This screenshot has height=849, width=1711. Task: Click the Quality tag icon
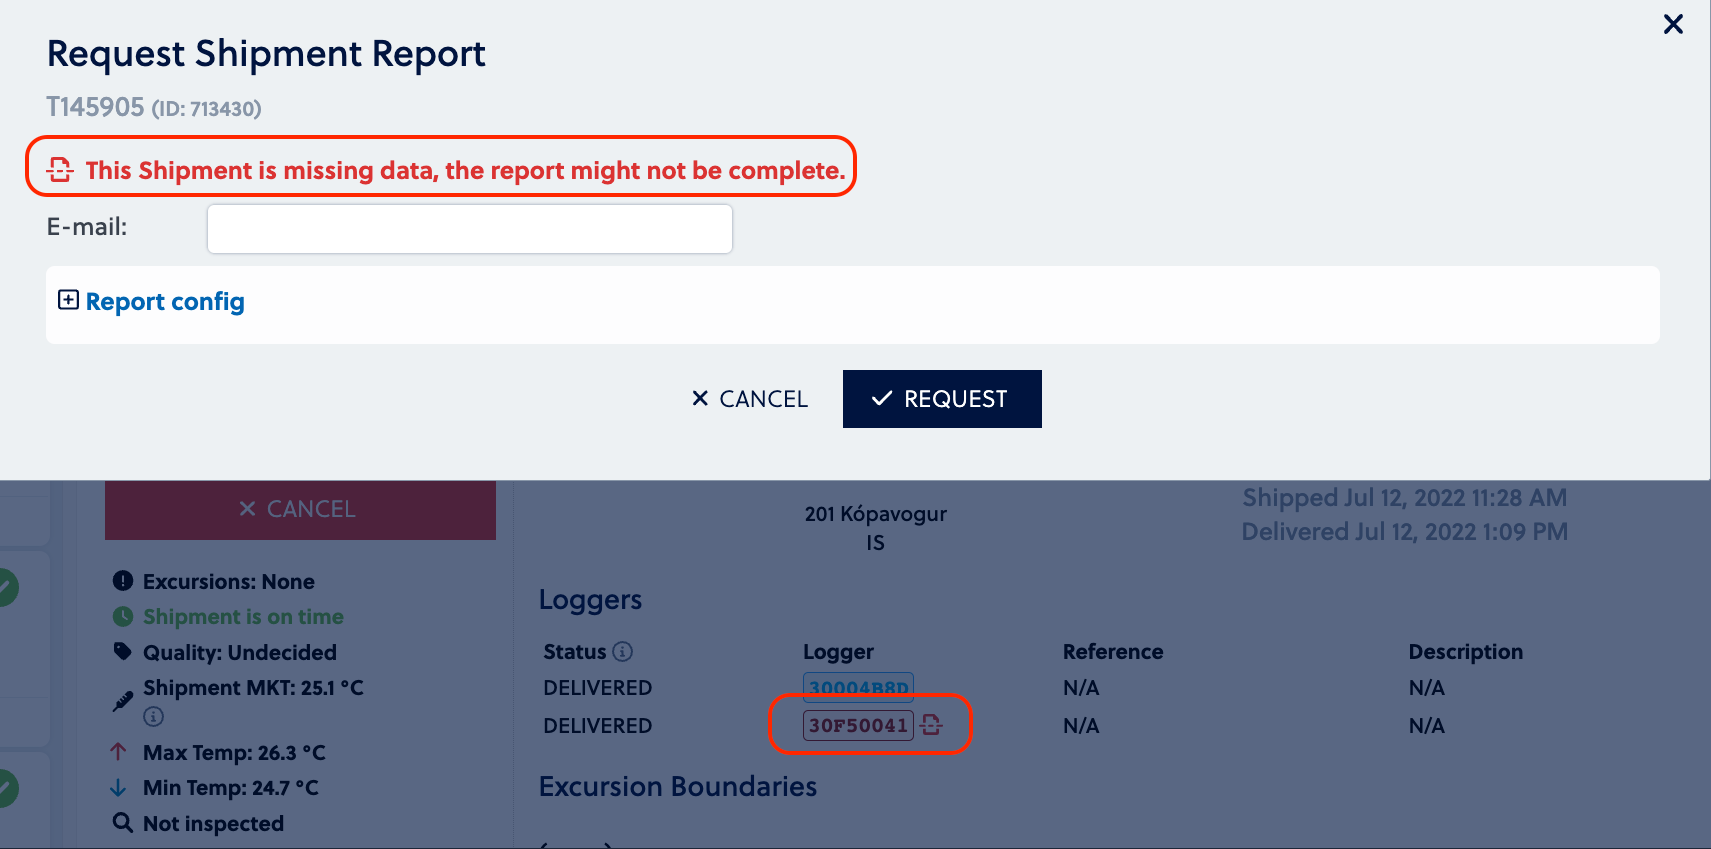click(123, 652)
